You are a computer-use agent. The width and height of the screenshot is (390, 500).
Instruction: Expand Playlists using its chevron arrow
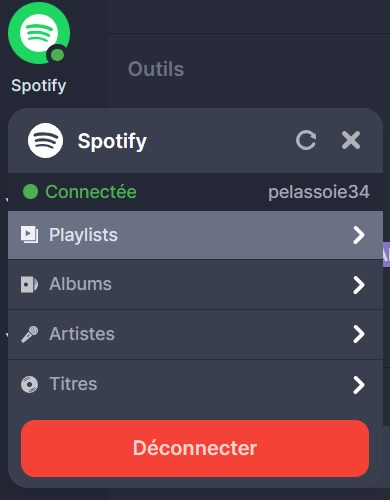pyautogui.click(x=359, y=235)
